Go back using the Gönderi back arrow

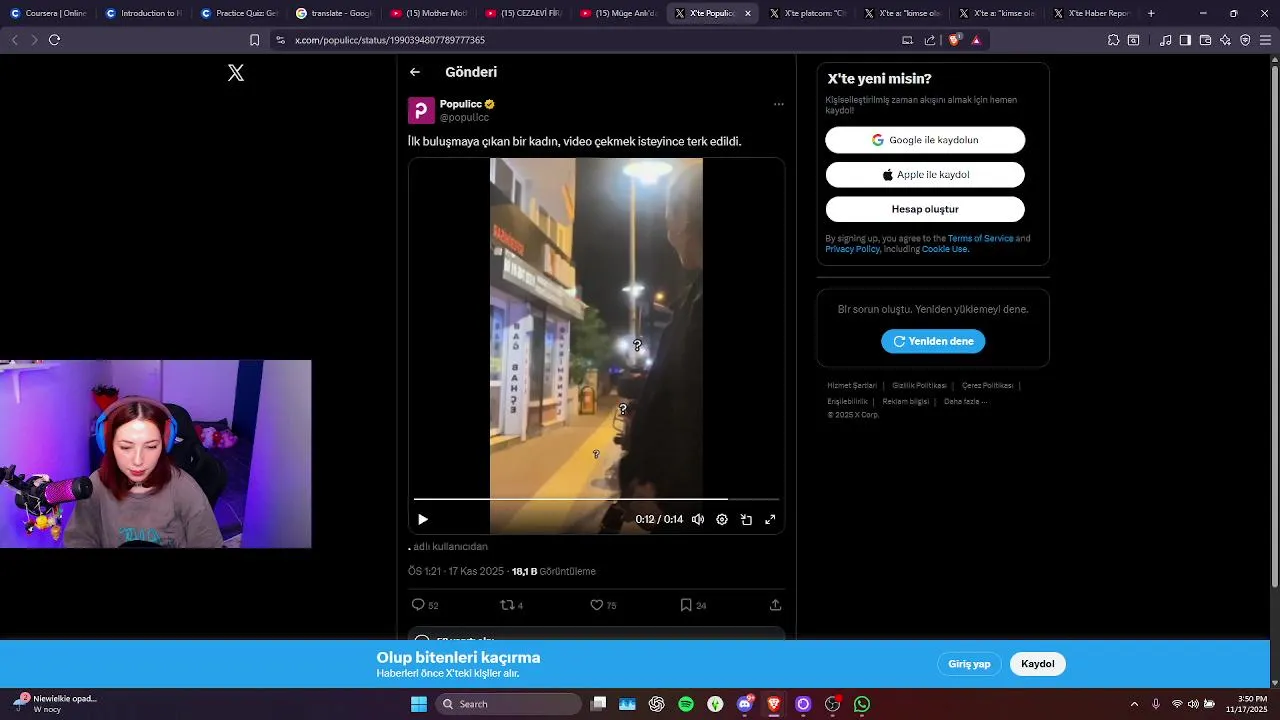(415, 72)
